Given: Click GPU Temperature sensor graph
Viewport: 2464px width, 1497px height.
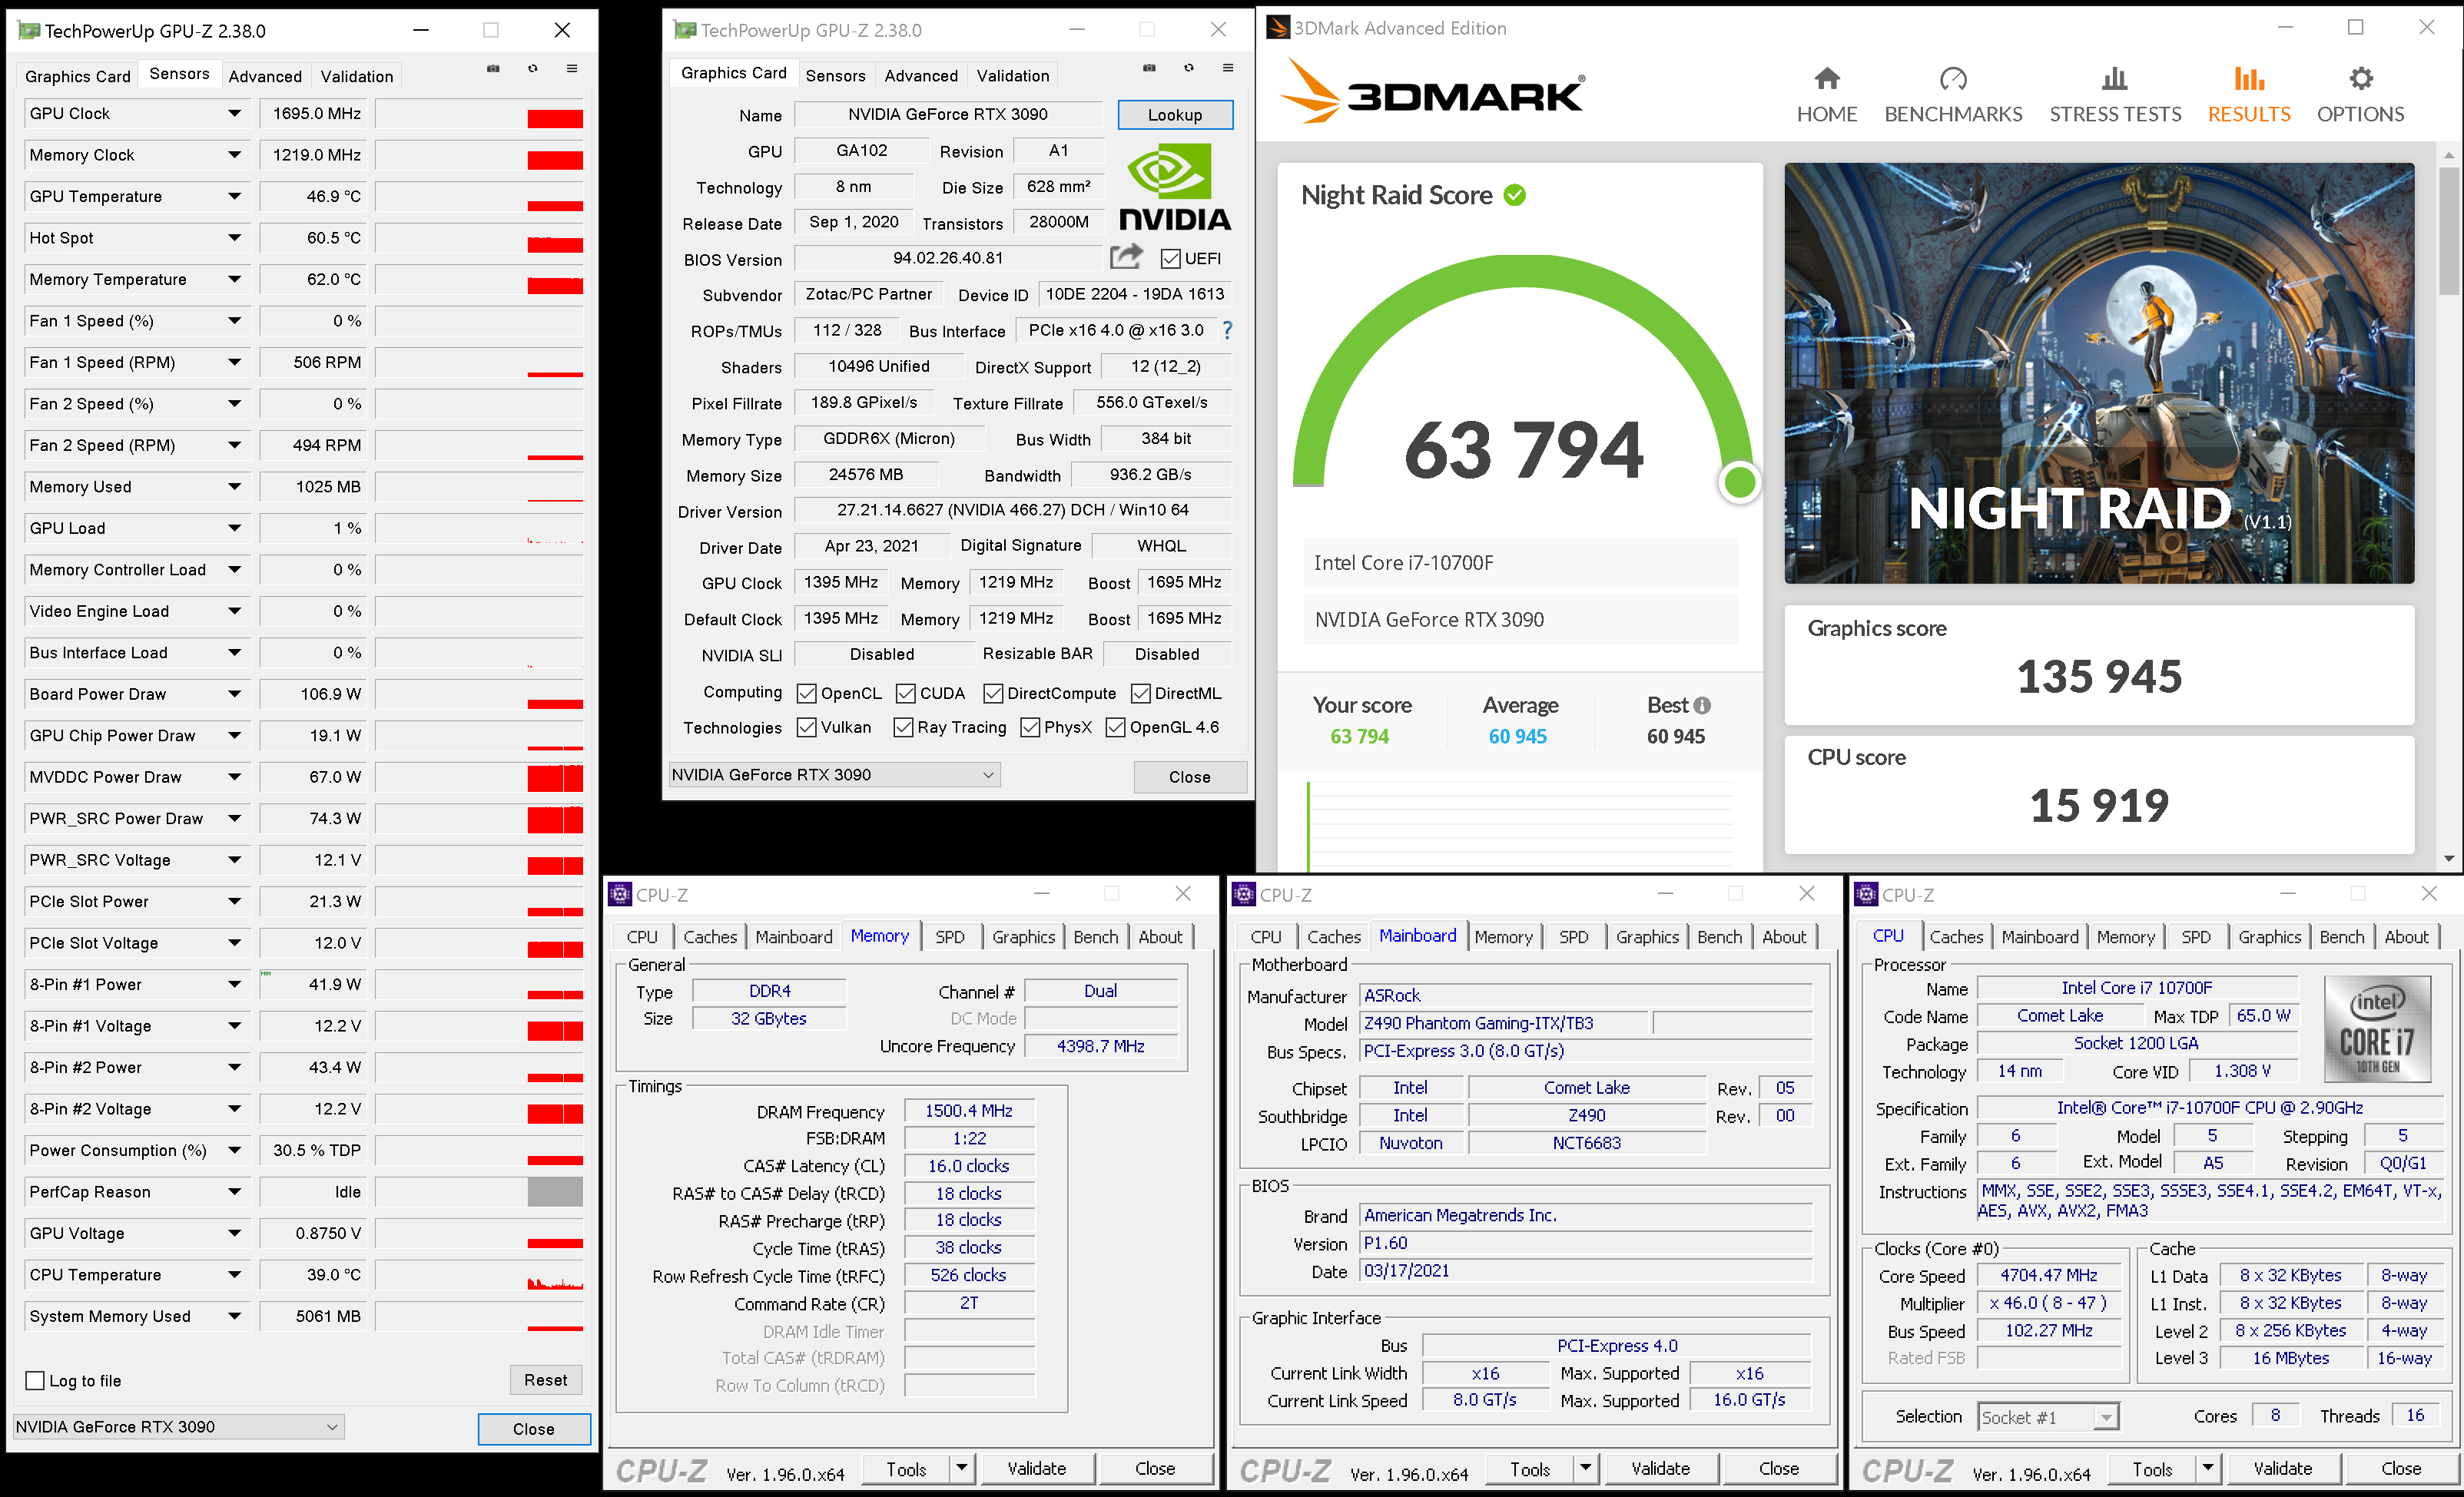Looking at the screenshot, I should (x=479, y=196).
